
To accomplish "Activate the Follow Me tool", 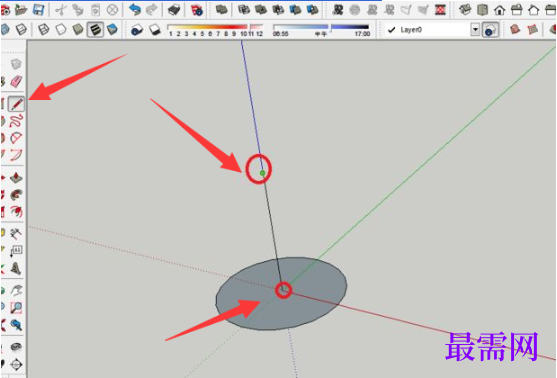I will click(x=16, y=195).
